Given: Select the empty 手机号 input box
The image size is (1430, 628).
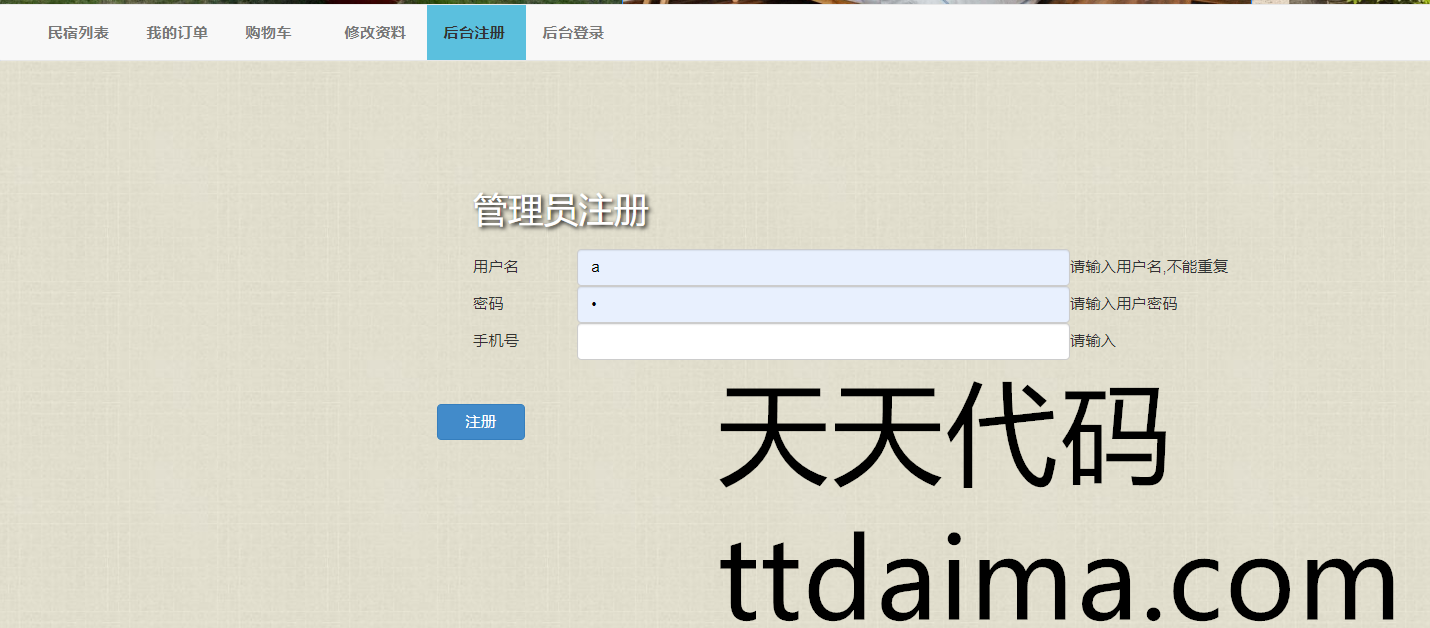Looking at the screenshot, I should coord(822,342).
